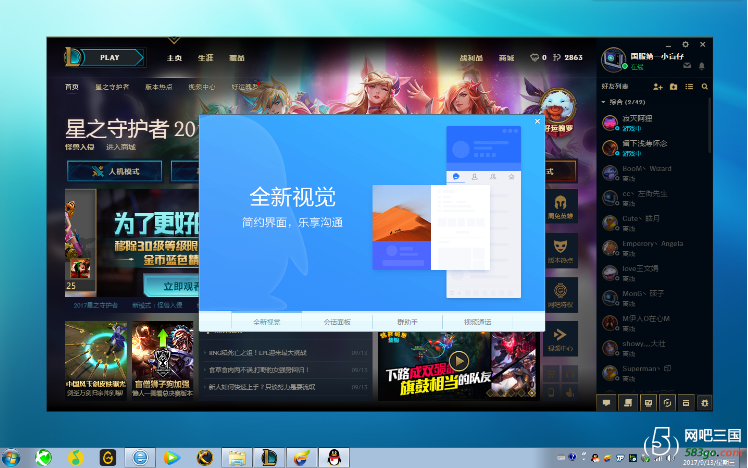Select the 版本热点 sub-navigation item

click(x=158, y=87)
